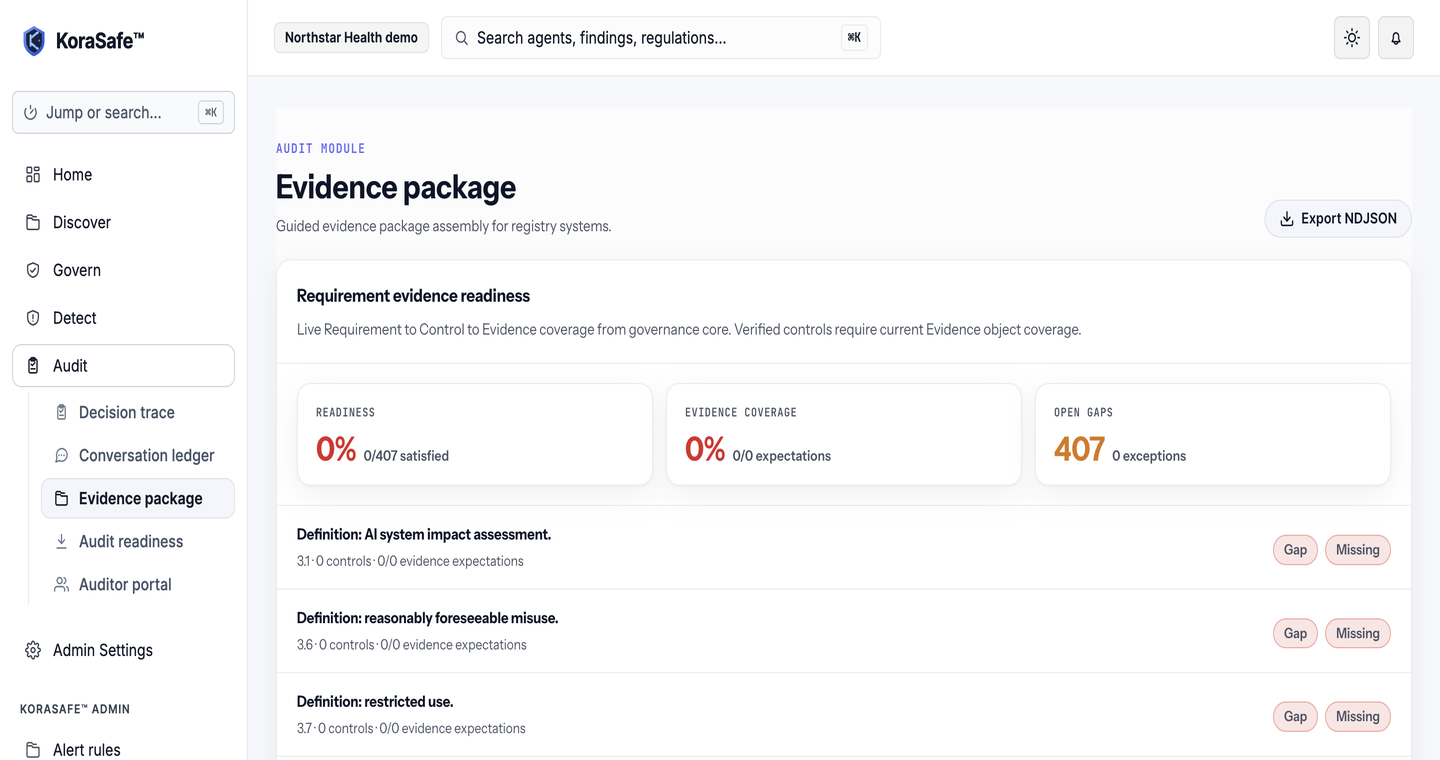Click the Conversation ledger chat bubble icon
Image resolution: width=1440 pixels, height=760 pixels.
pyautogui.click(x=61, y=455)
